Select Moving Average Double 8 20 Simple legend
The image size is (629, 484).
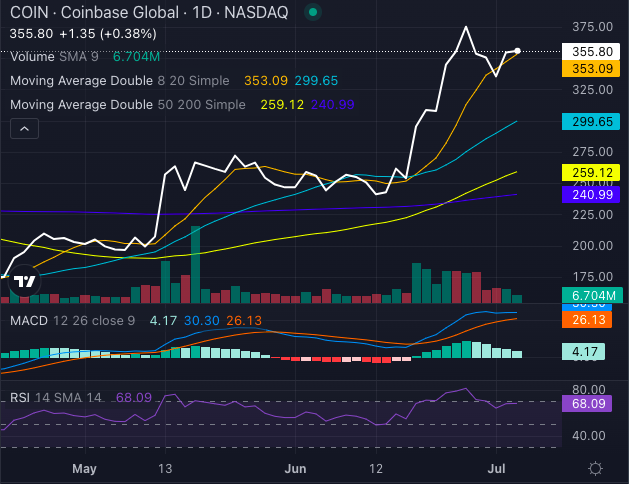[x=120, y=81]
